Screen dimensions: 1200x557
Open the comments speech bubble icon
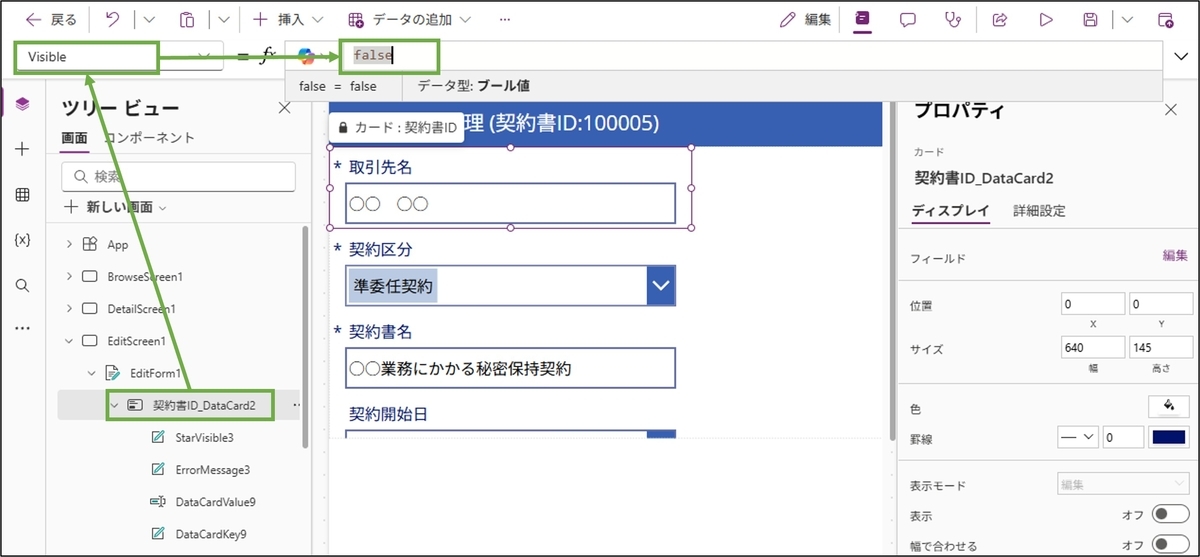coord(908,19)
